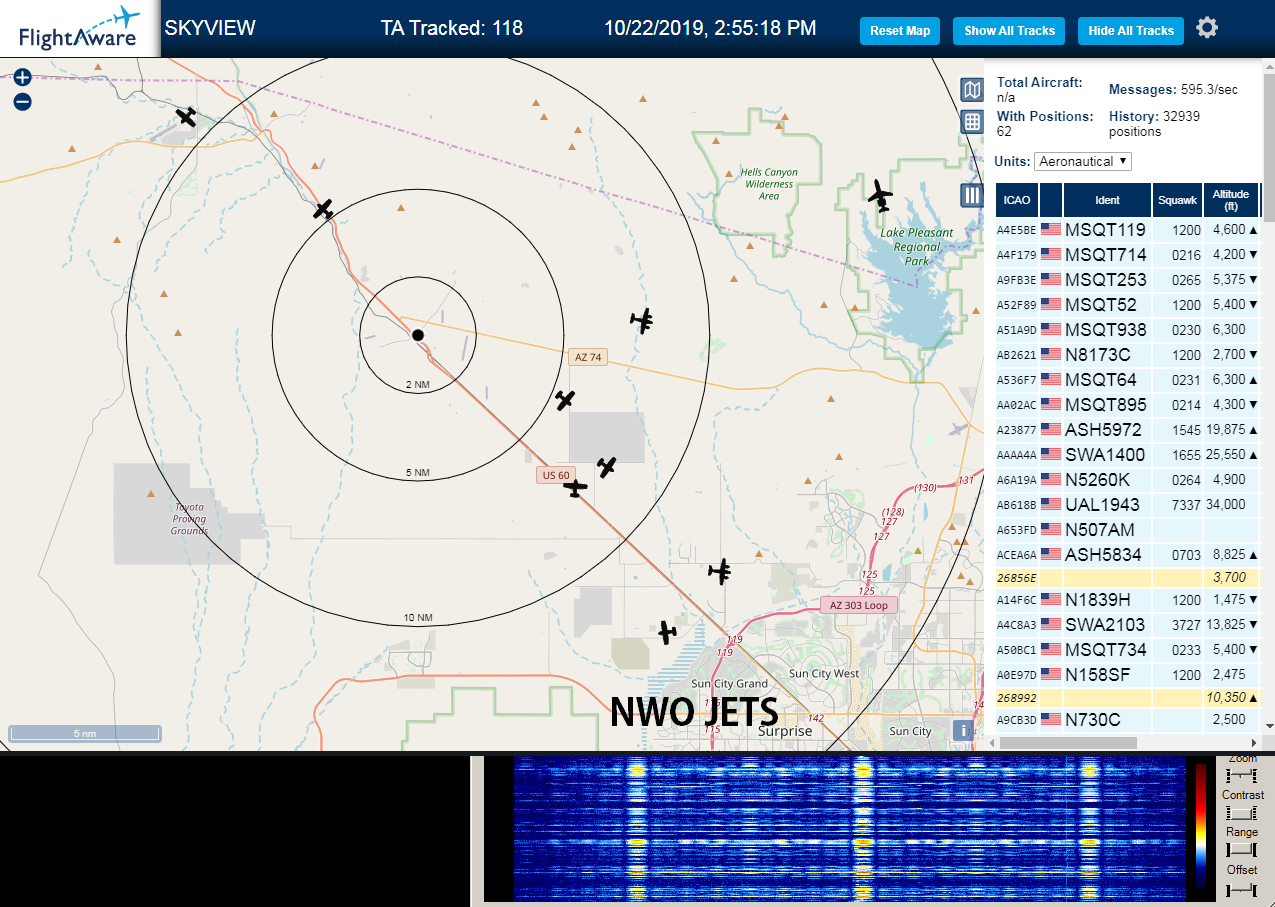Adjust the Contrast slider in waterfall panel

click(x=1242, y=813)
